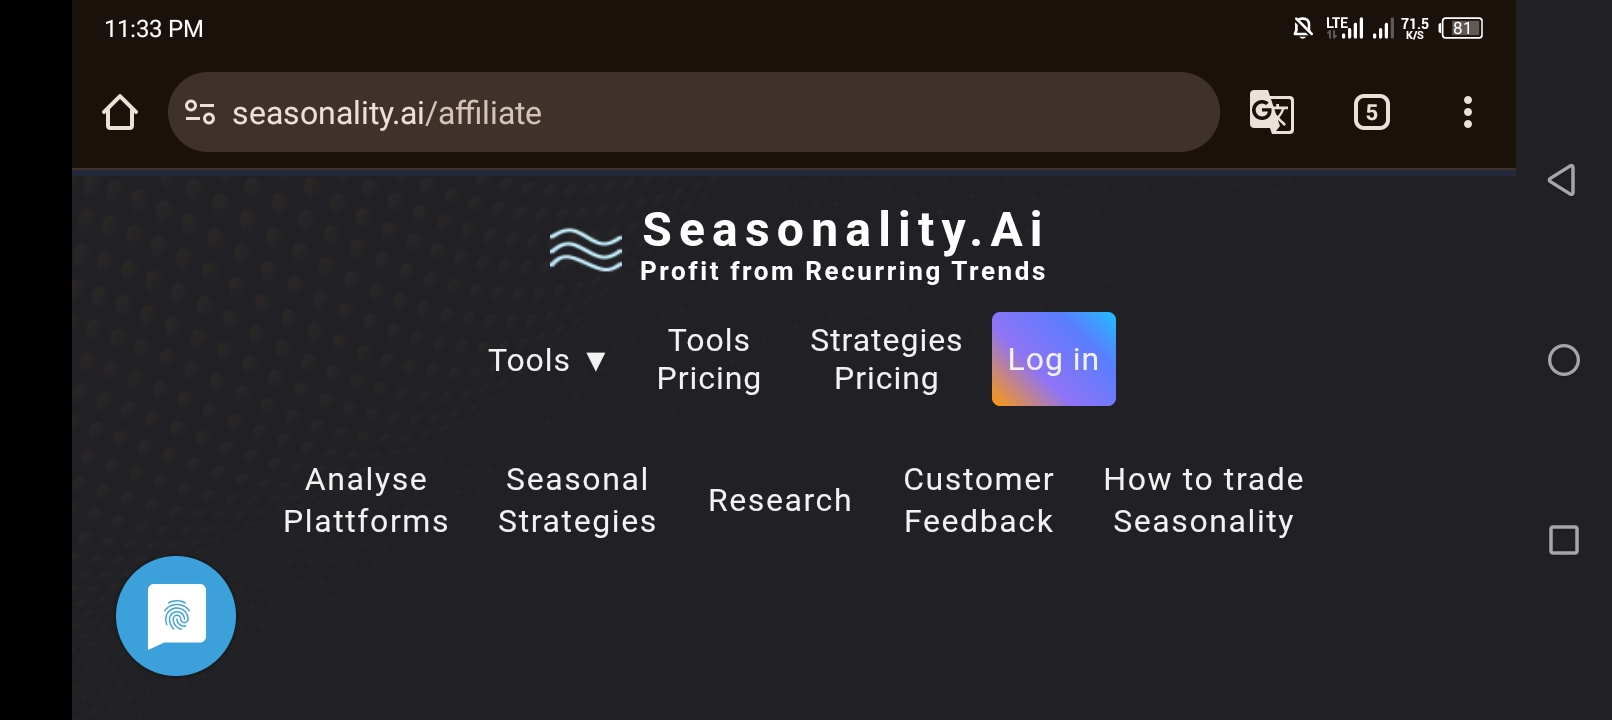Image resolution: width=1612 pixels, height=720 pixels.
Task: Tap the browser home icon
Action: (x=120, y=112)
